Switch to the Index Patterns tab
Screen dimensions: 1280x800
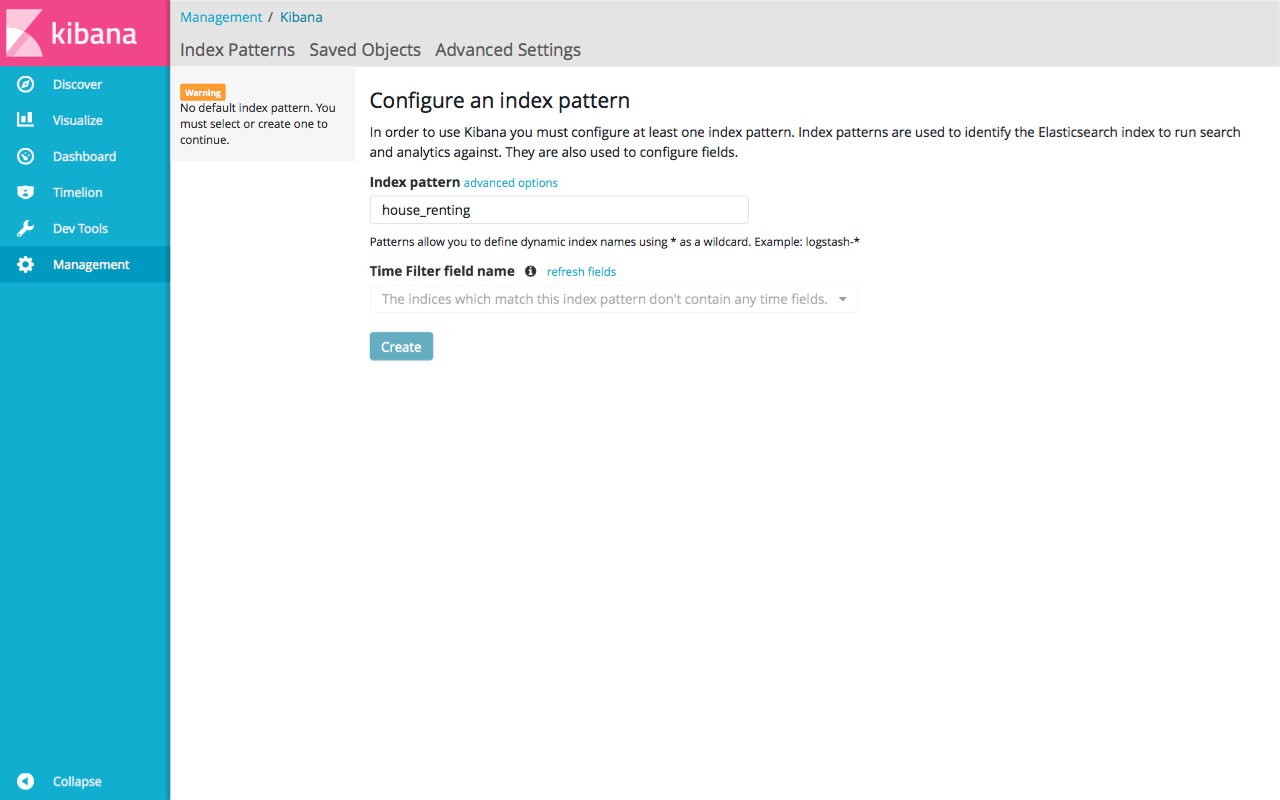coord(237,50)
